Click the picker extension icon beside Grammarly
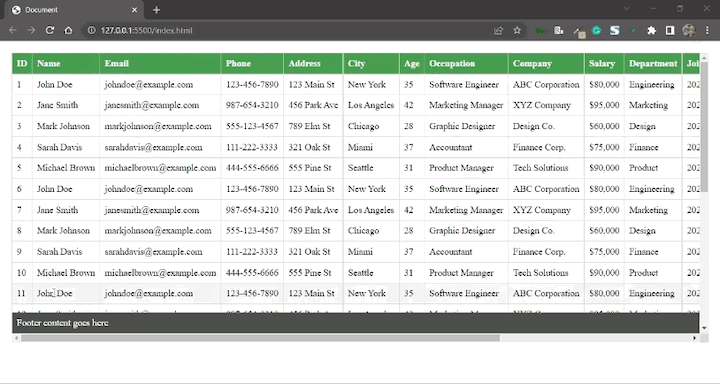 pos(579,31)
